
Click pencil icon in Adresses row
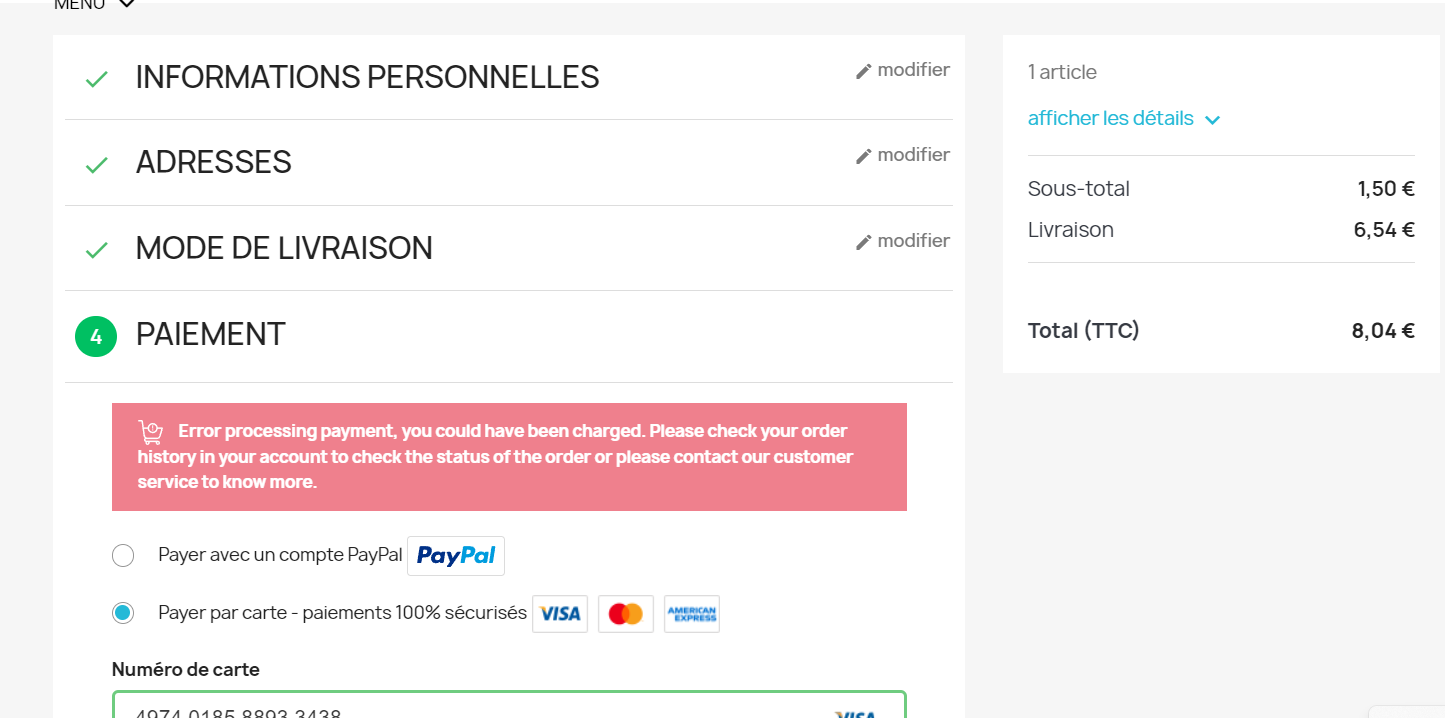(x=864, y=156)
